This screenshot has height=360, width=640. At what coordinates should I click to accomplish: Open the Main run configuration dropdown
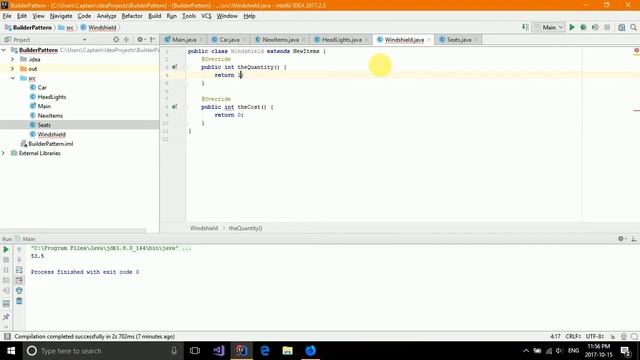click(549, 27)
